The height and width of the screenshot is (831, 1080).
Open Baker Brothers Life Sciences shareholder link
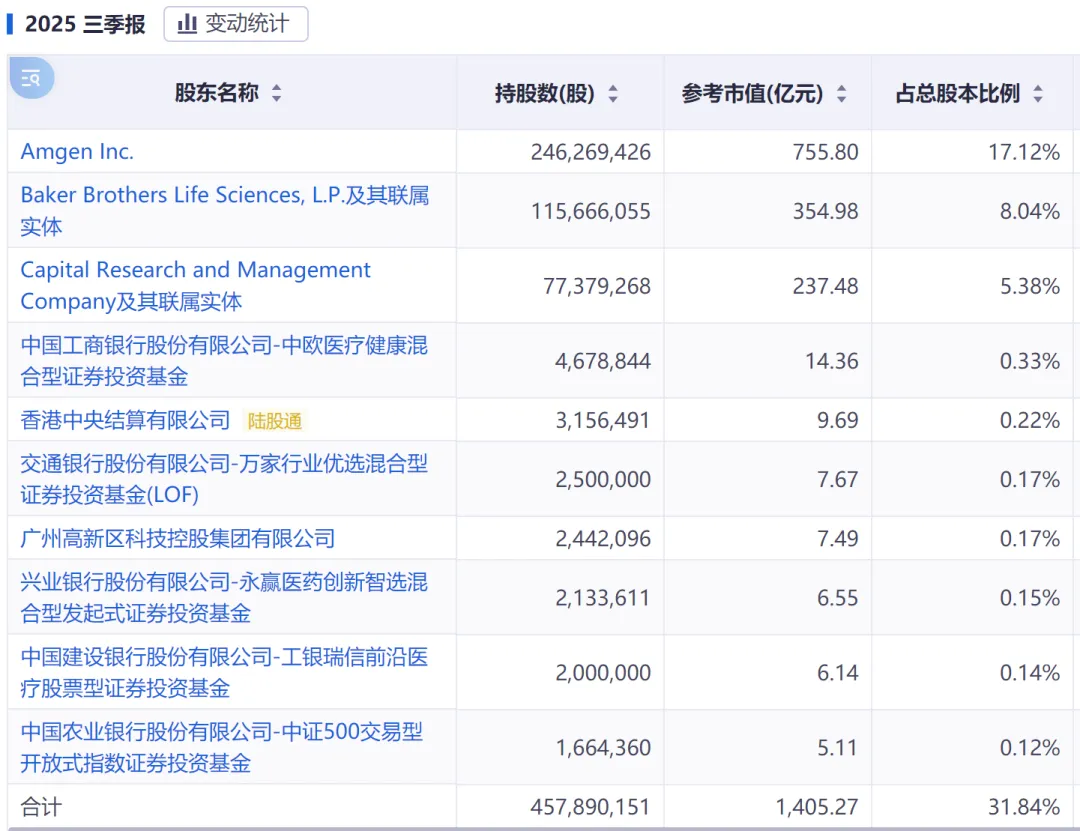point(224,196)
